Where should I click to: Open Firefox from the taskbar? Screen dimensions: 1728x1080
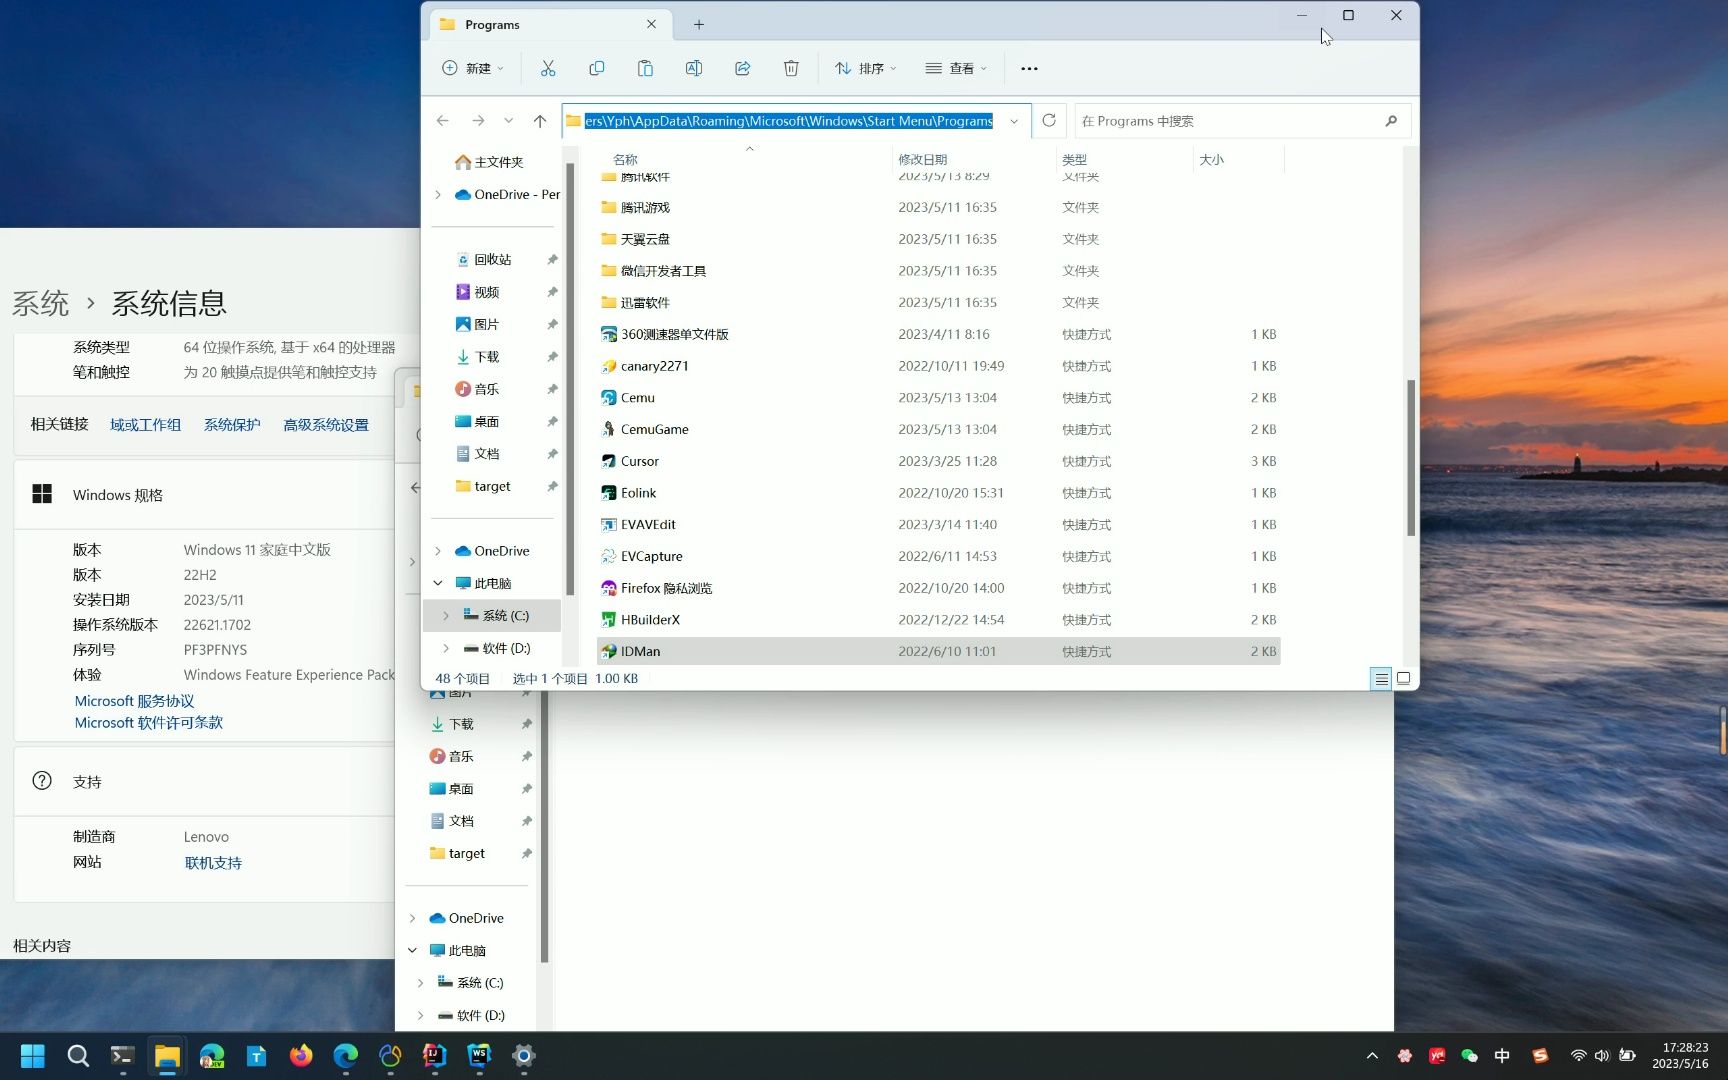pyautogui.click(x=301, y=1056)
